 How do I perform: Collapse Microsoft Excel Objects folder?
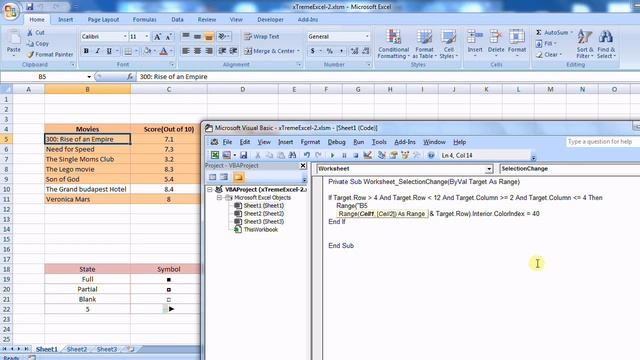click(219, 198)
